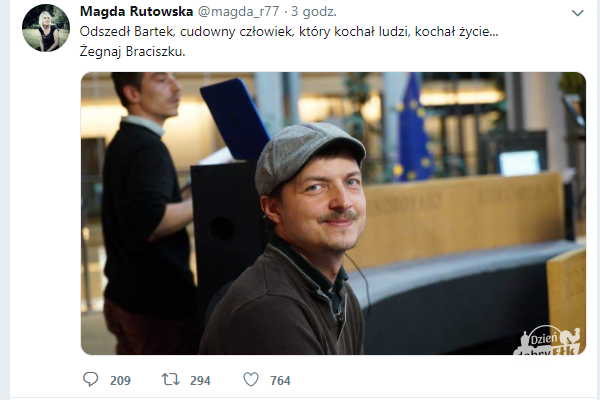
Task: Click the 294 retweets count
Action: 200,380
